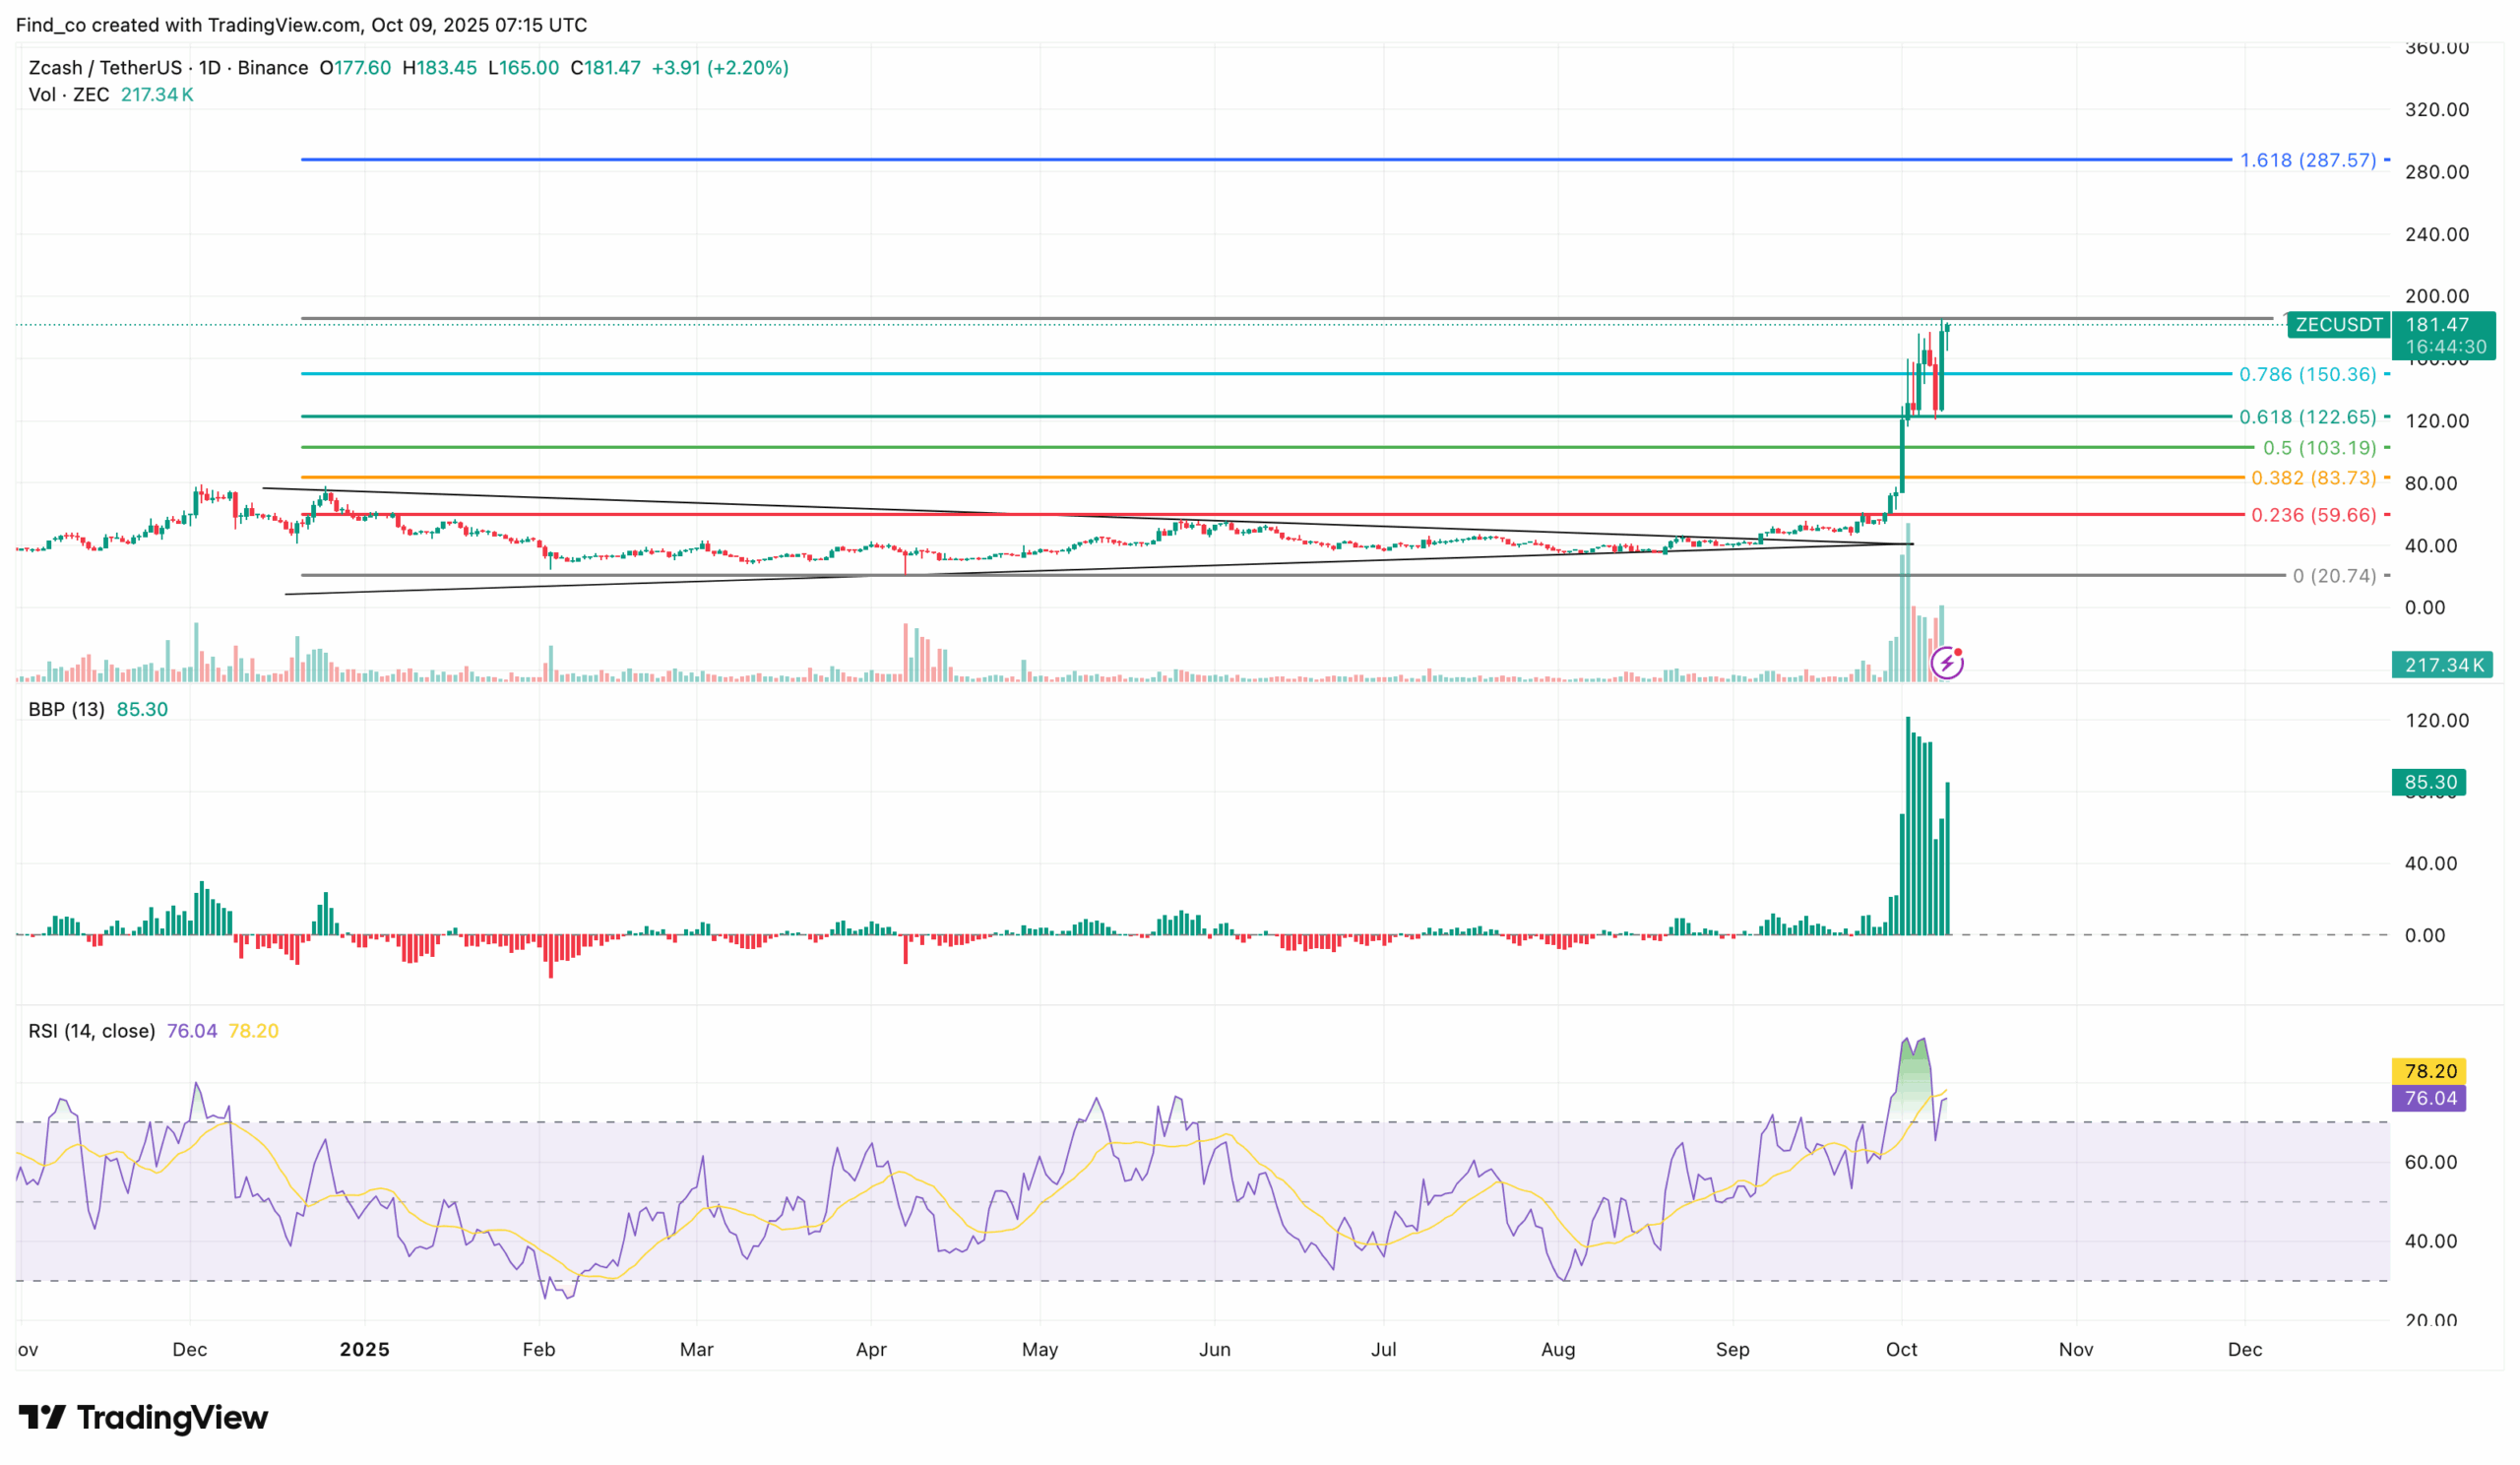This screenshot has width=2520, height=1465.
Task: Click the Jun label on time axis
Action: (1215, 1349)
